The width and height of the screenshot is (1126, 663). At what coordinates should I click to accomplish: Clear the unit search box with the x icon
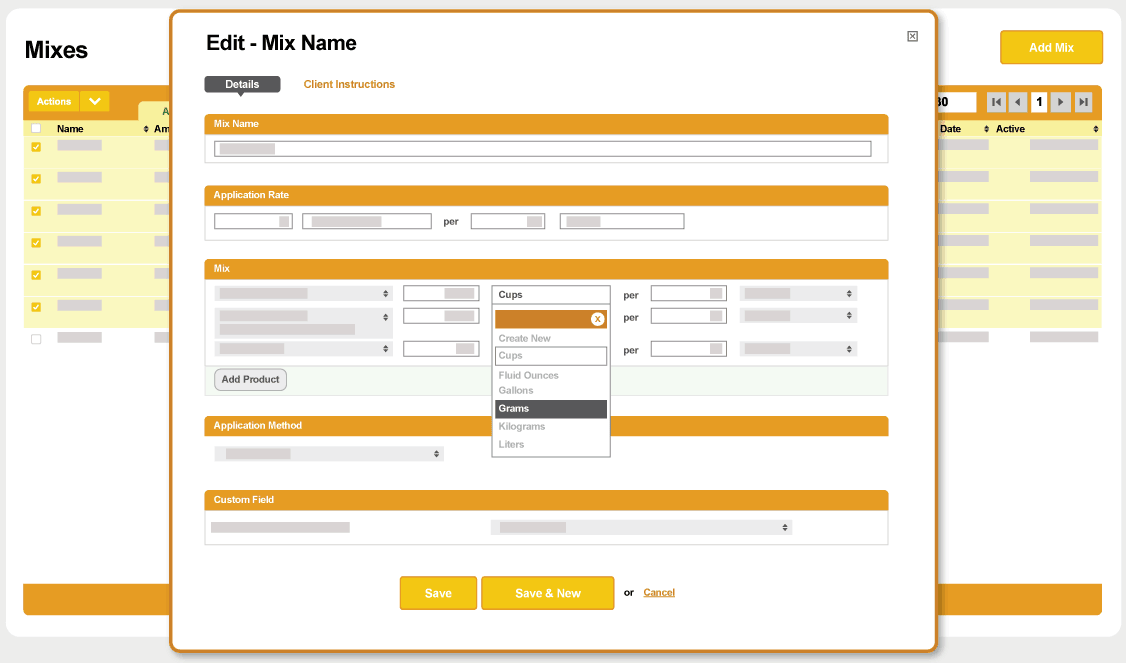(x=597, y=319)
